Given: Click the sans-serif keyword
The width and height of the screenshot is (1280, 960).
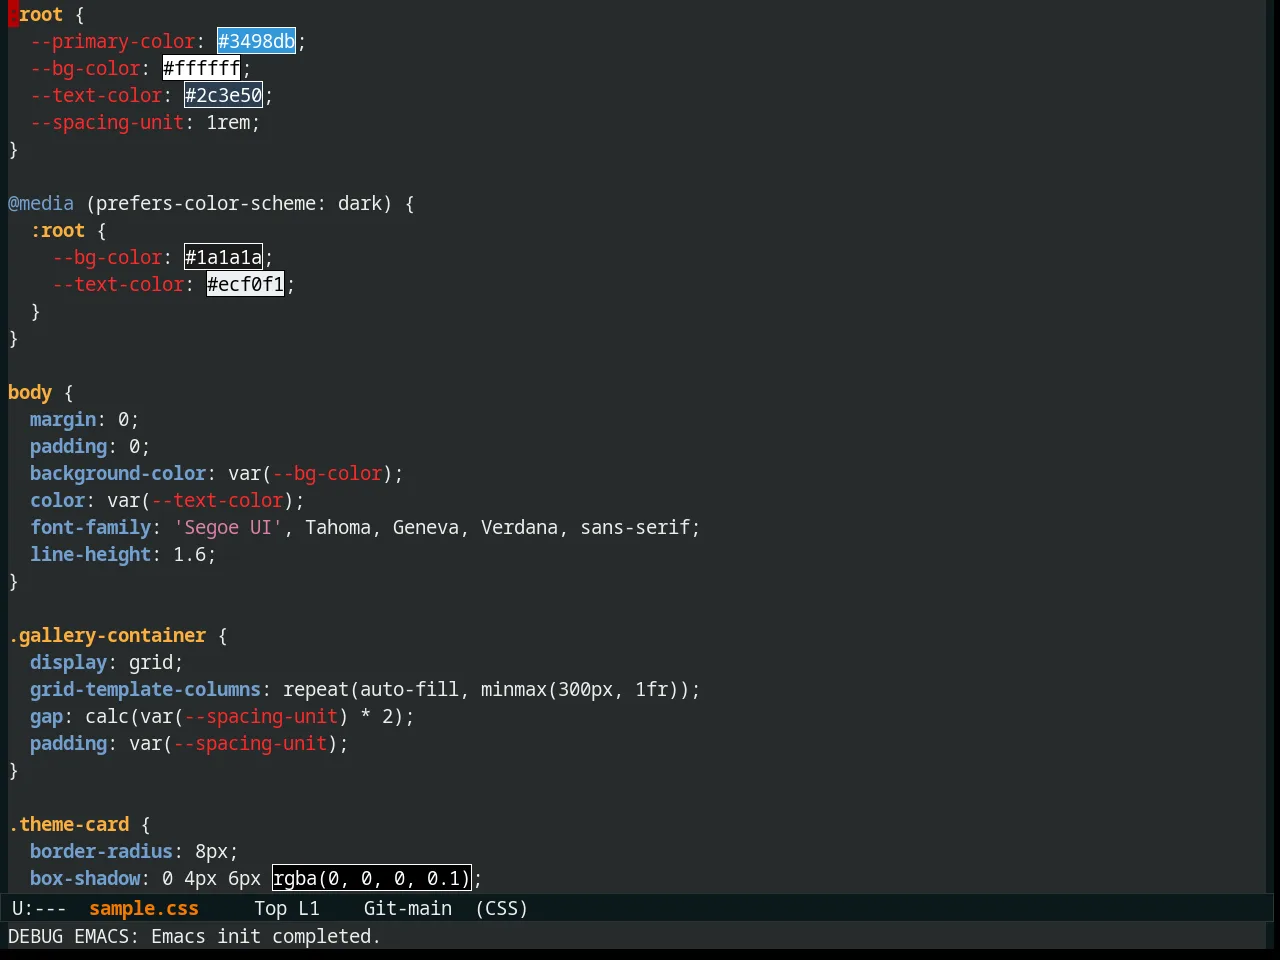Looking at the screenshot, I should pos(635,527).
